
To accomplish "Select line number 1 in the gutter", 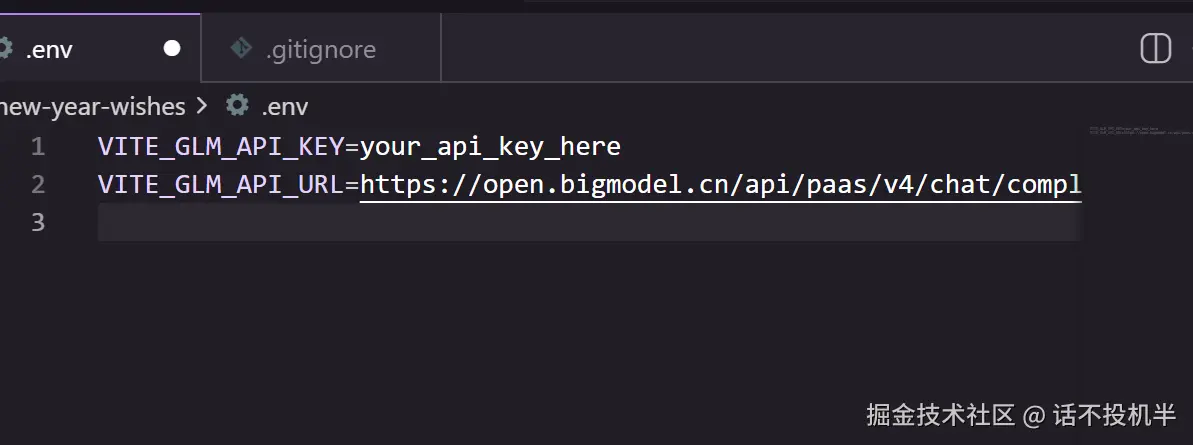I will (x=38, y=146).
